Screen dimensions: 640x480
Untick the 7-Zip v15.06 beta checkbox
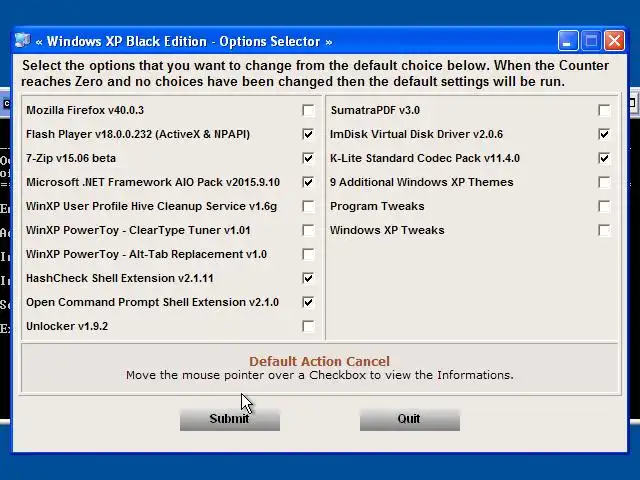pos(308,158)
